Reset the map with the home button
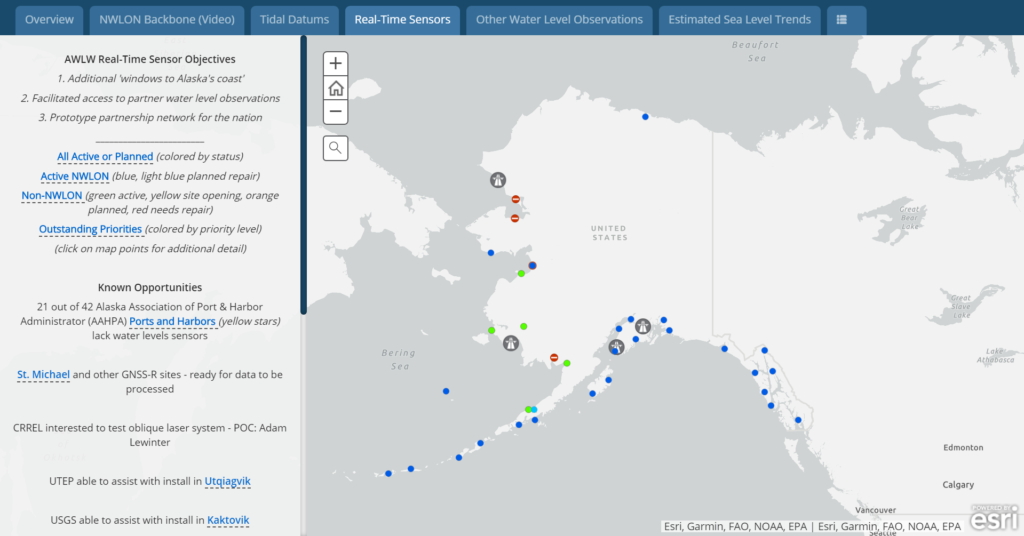1024x536 pixels. point(335,88)
